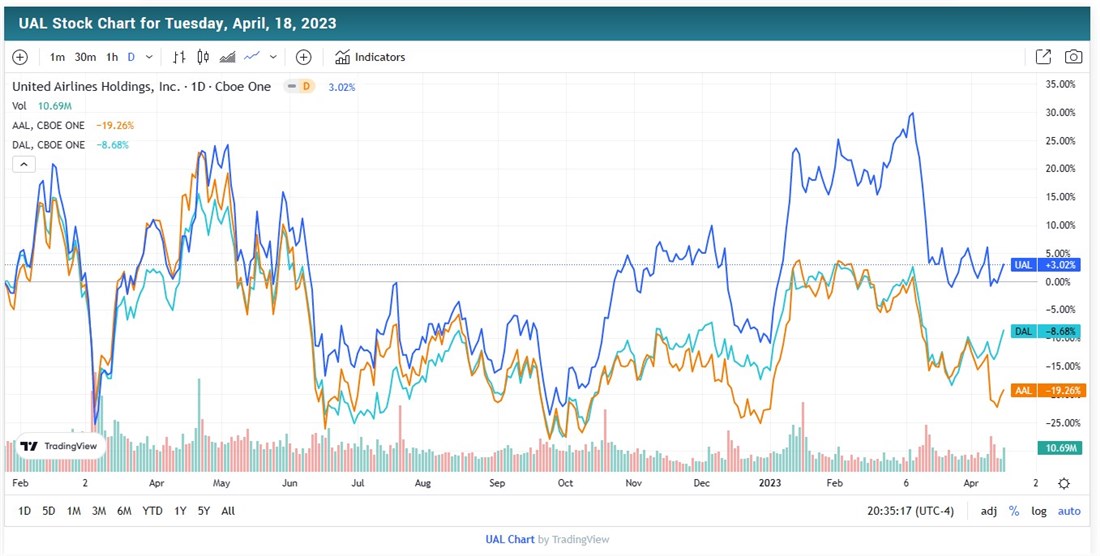
Task: Select the Area chart style icon
Action: pos(227,57)
